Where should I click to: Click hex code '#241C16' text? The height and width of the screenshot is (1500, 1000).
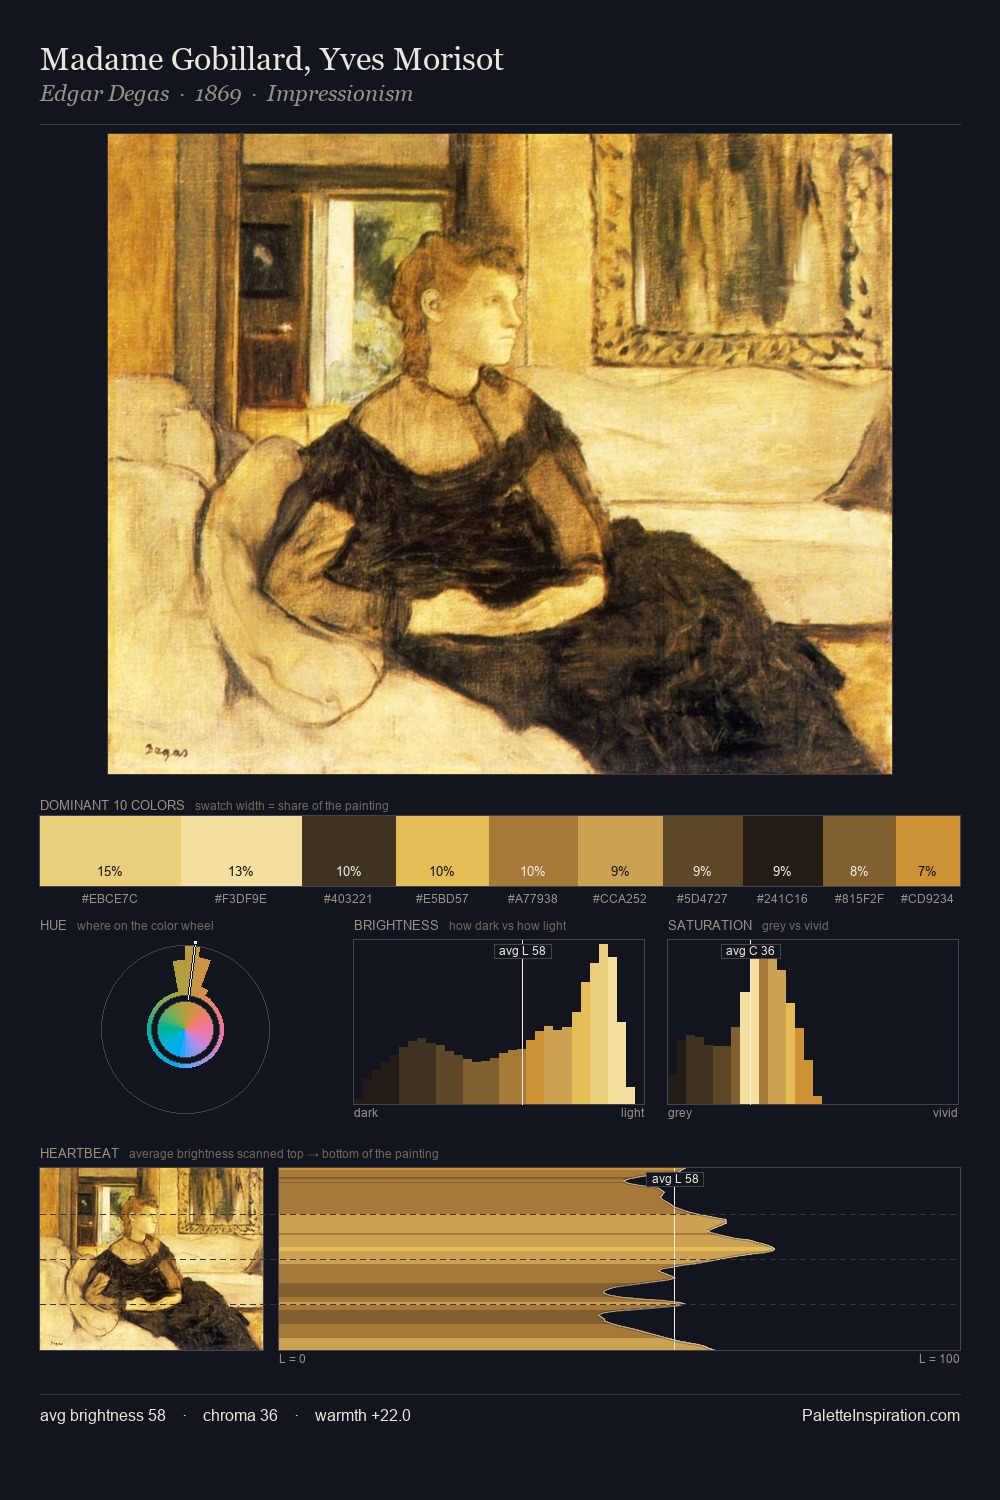pyautogui.click(x=782, y=898)
